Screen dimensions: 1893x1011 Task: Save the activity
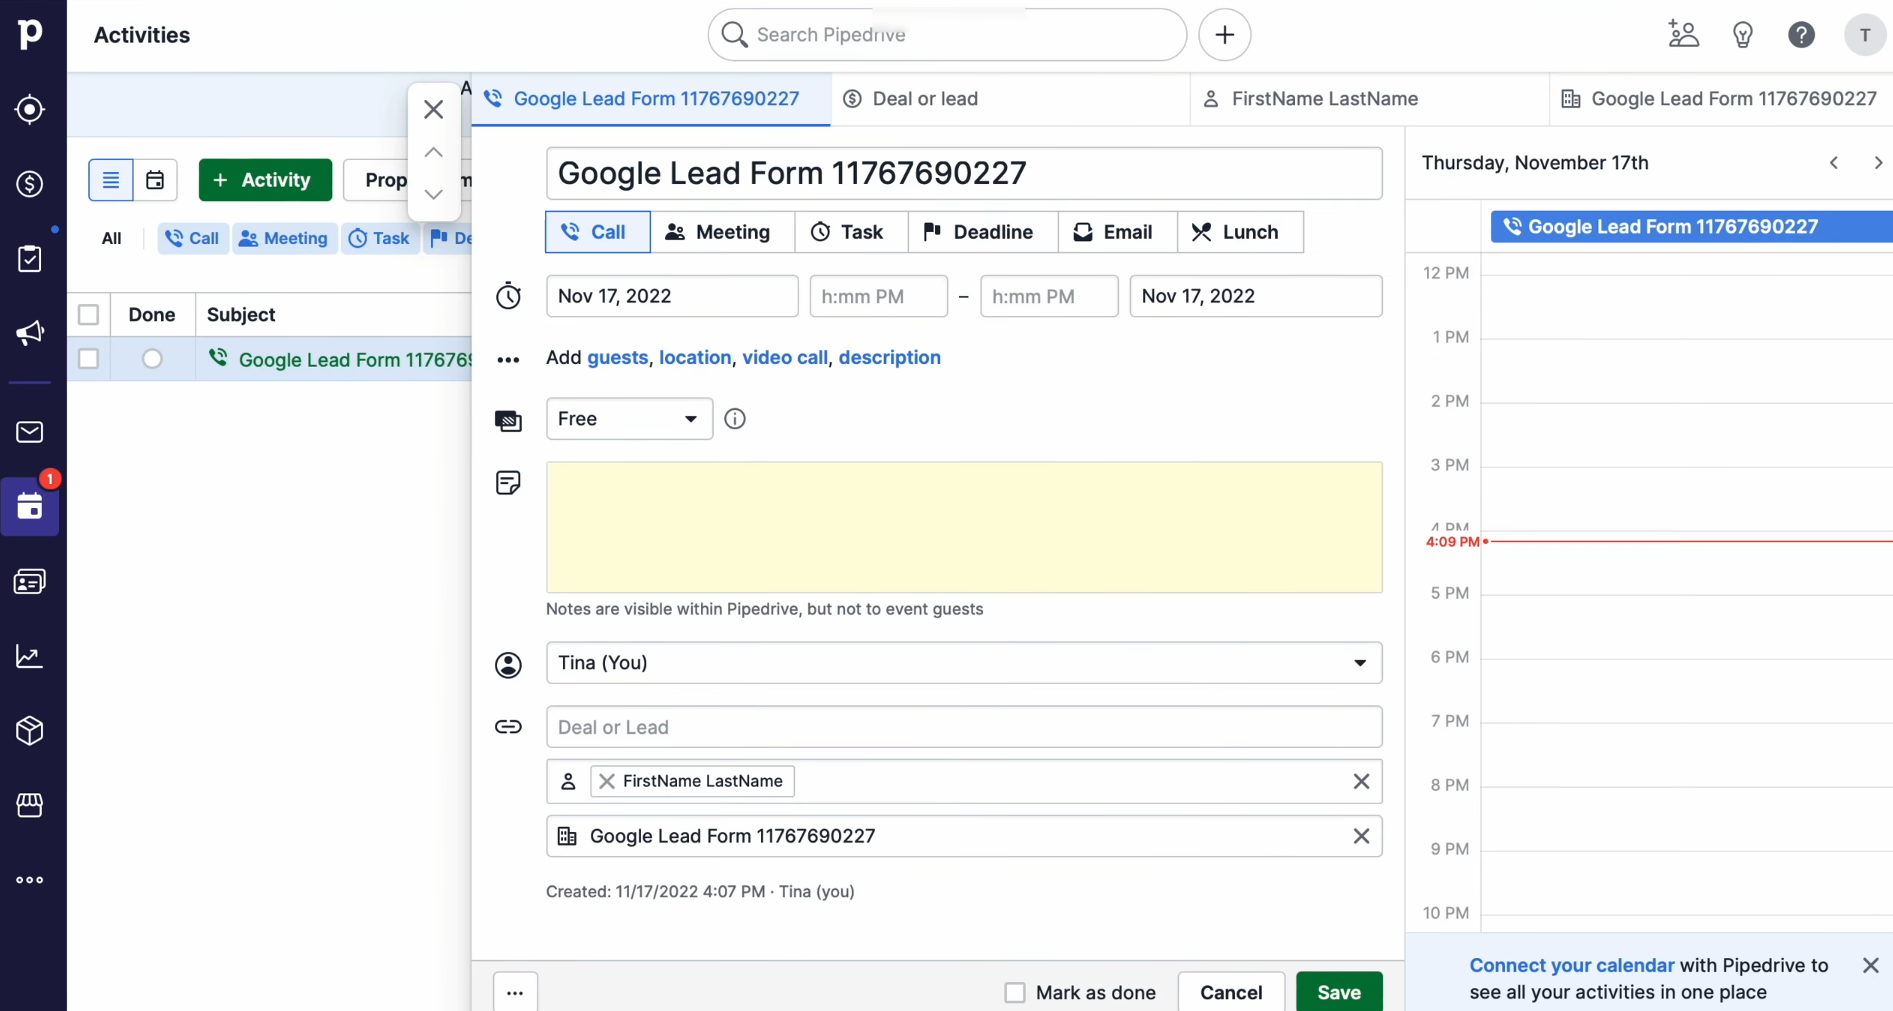click(1339, 992)
